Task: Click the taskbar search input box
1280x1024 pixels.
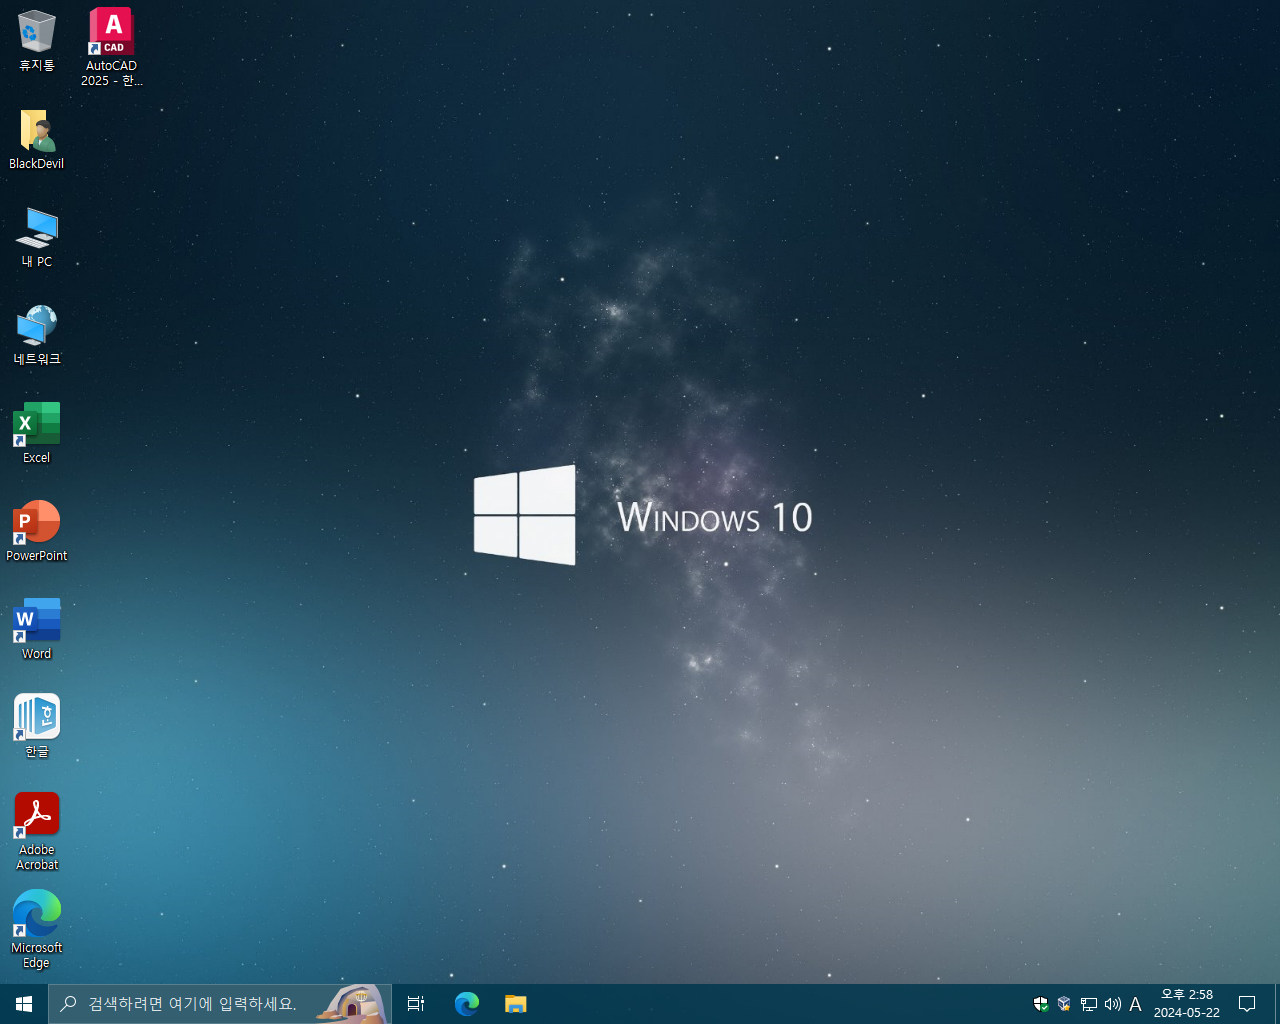Action: pos(220,1004)
